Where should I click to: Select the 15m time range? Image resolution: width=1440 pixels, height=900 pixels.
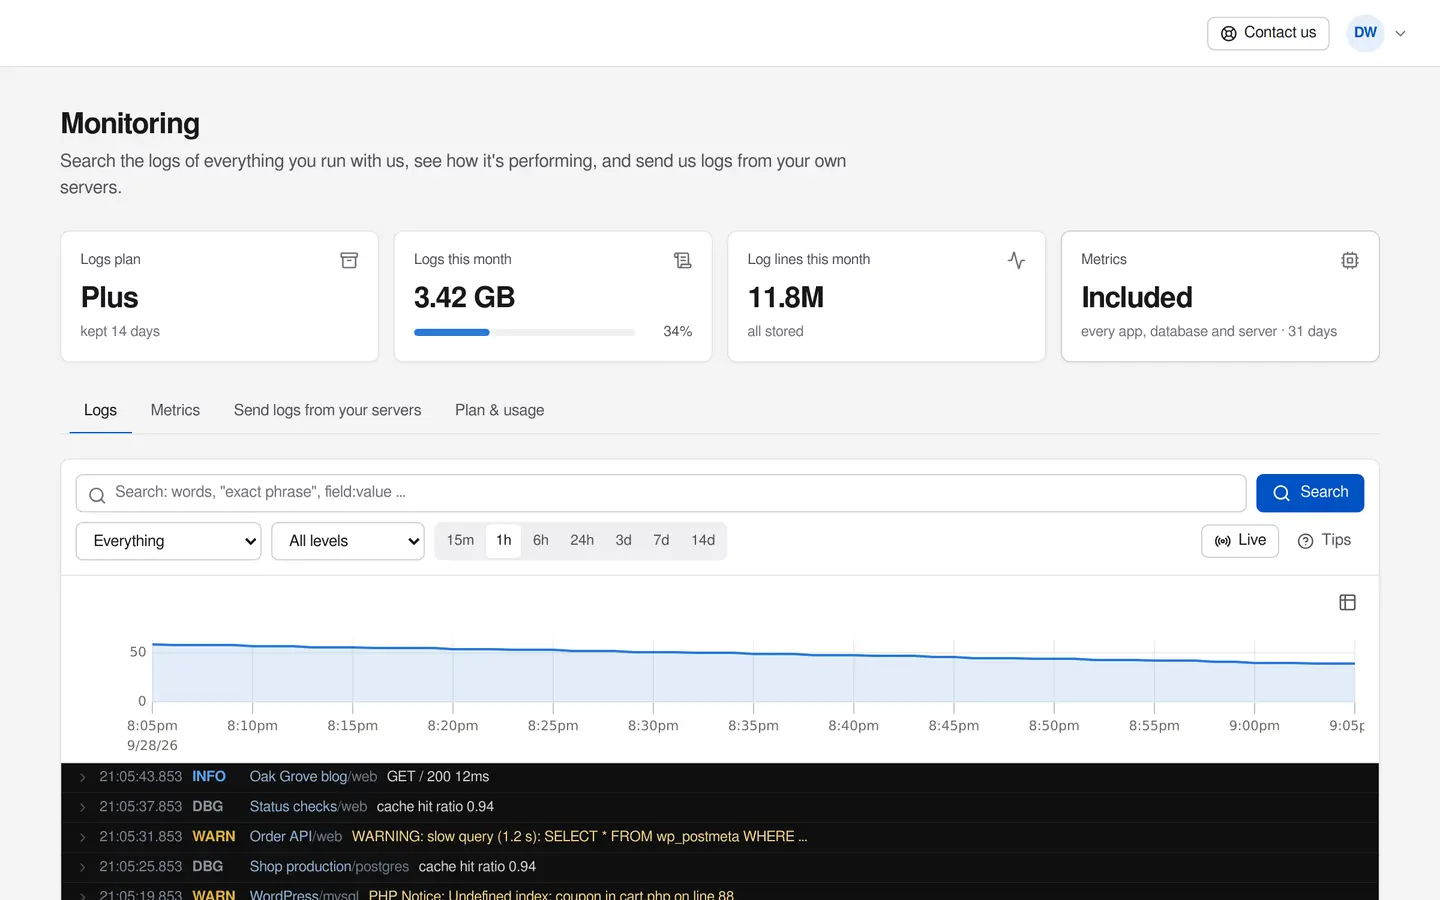coord(460,540)
